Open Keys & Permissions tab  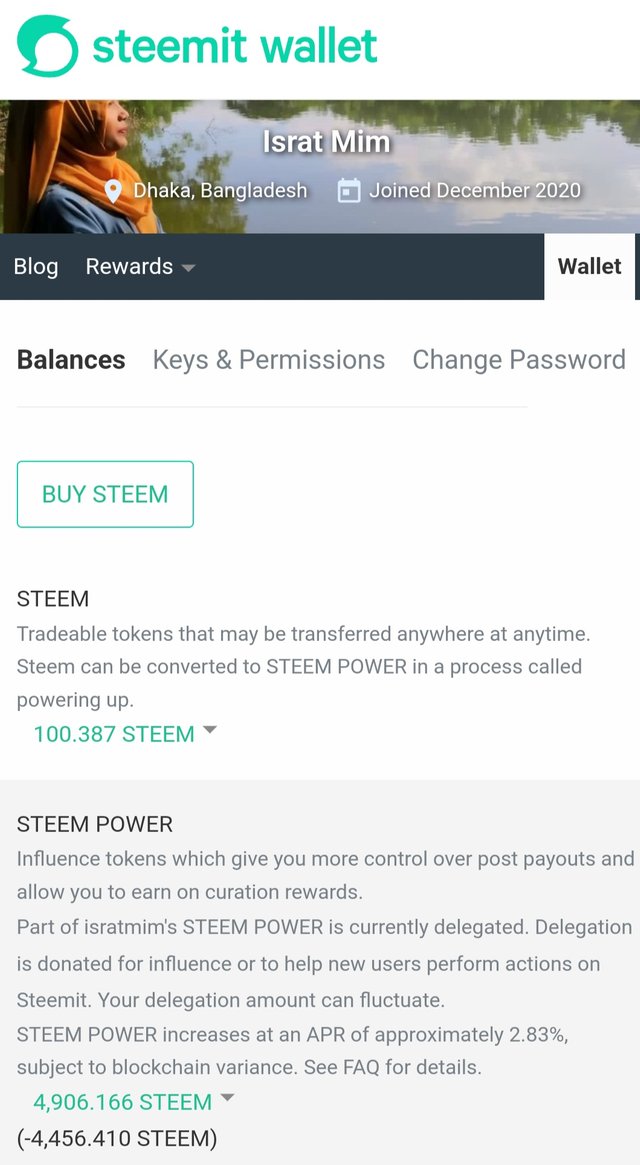[268, 360]
